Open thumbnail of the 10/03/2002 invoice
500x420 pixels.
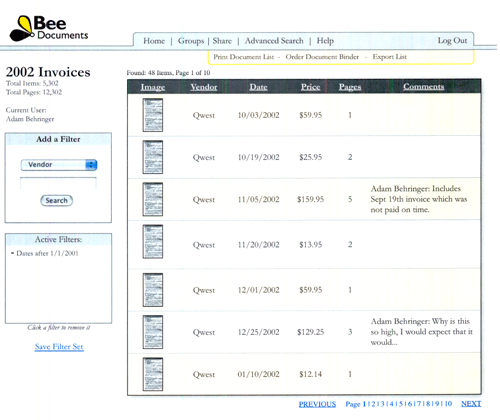click(153, 115)
